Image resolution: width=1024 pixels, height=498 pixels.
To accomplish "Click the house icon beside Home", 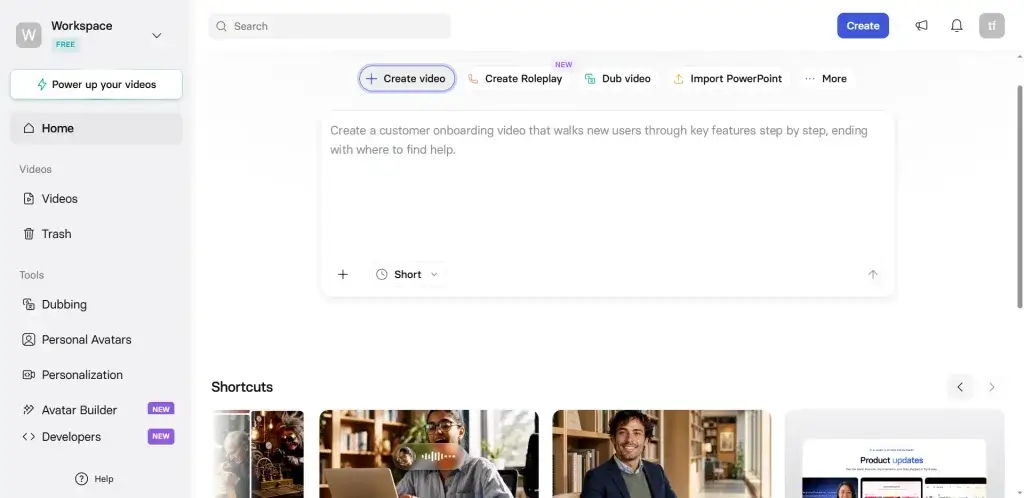I will pos(29,128).
